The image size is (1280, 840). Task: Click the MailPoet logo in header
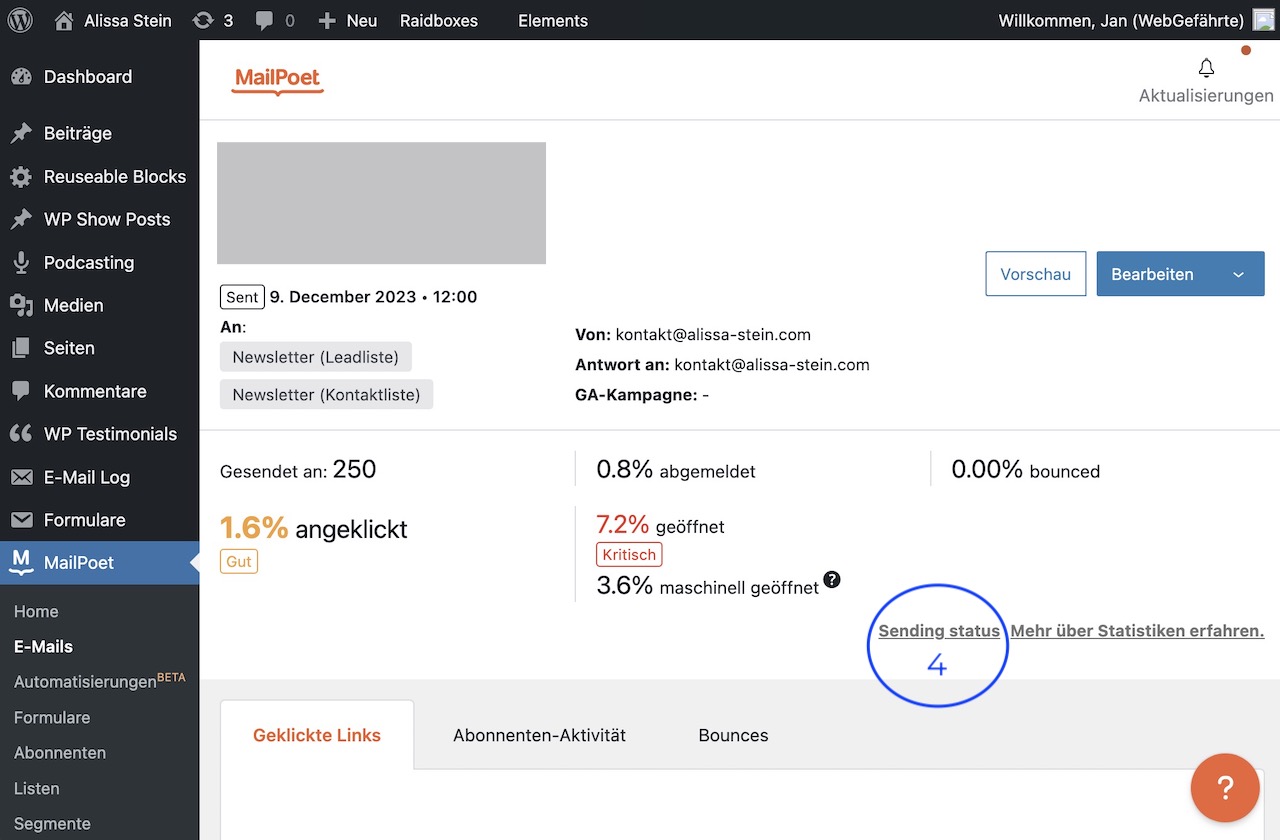[x=278, y=80]
